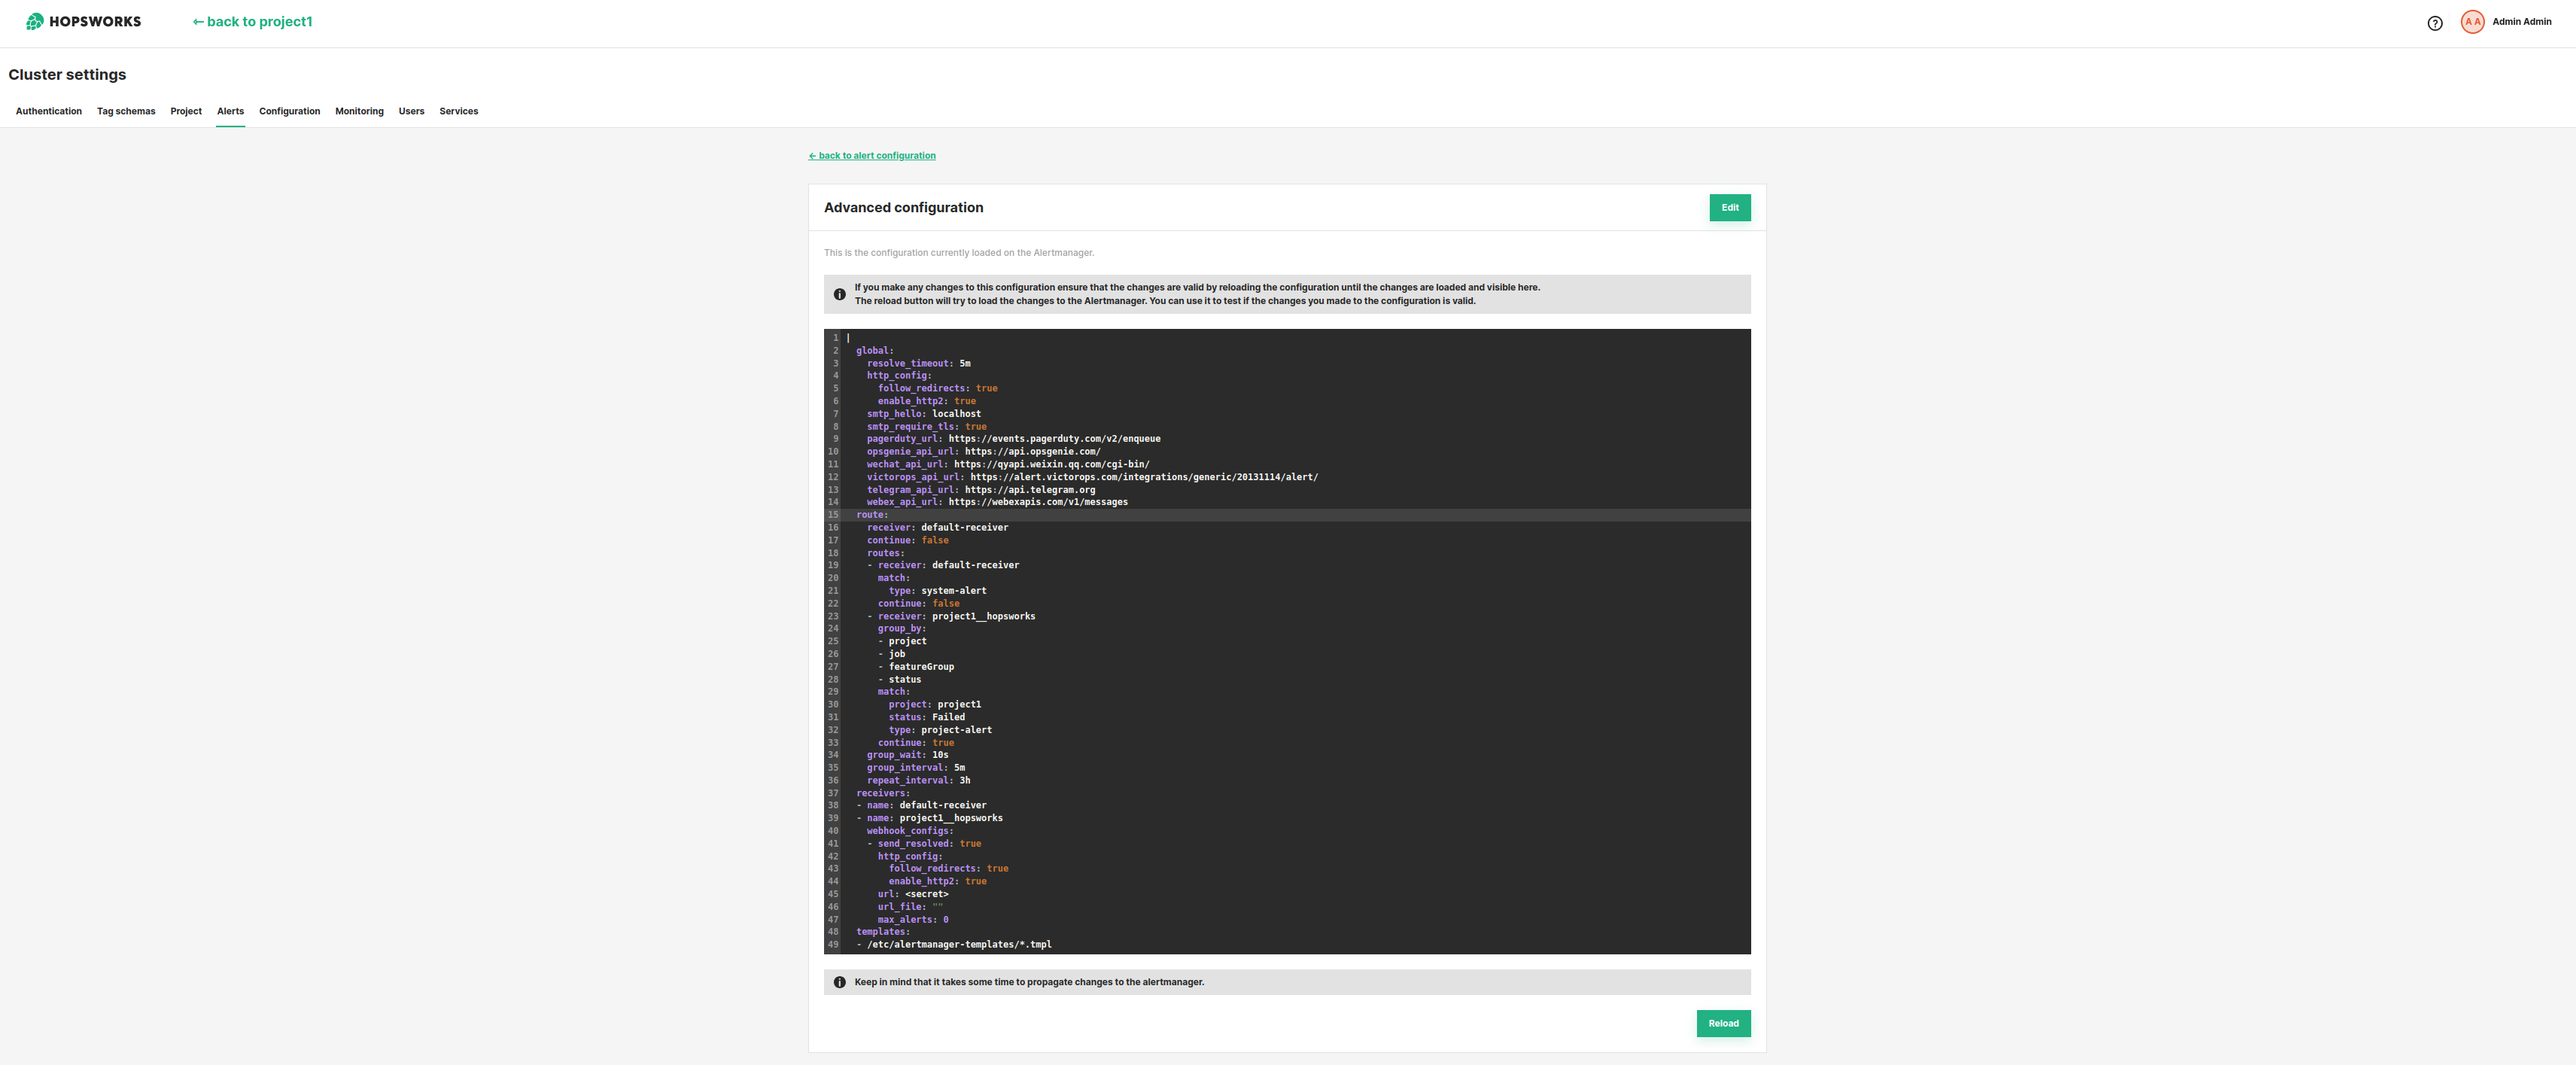Follow the back to alert configuration link
The width and height of the screenshot is (2576, 1065).
tap(872, 156)
